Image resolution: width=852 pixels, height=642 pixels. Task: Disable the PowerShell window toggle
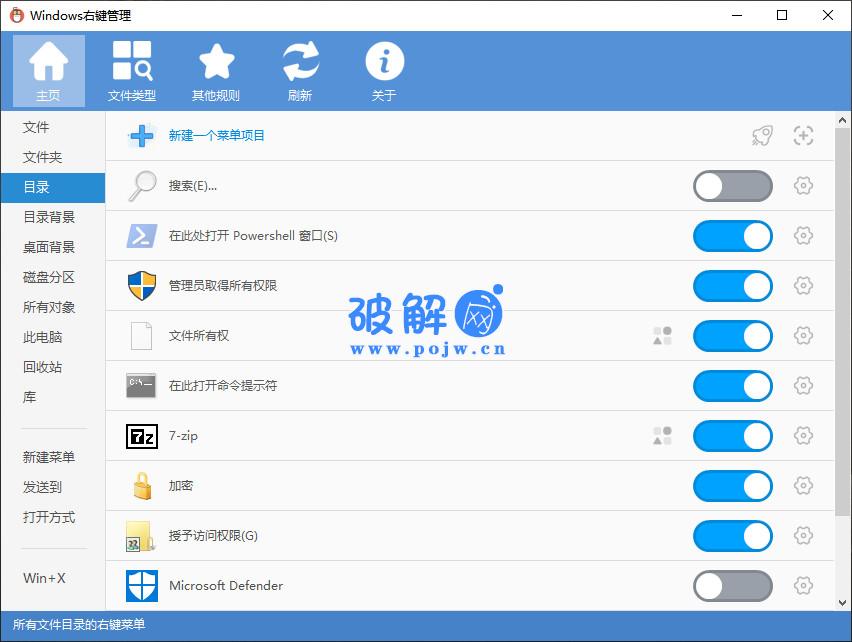click(x=732, y=236)
